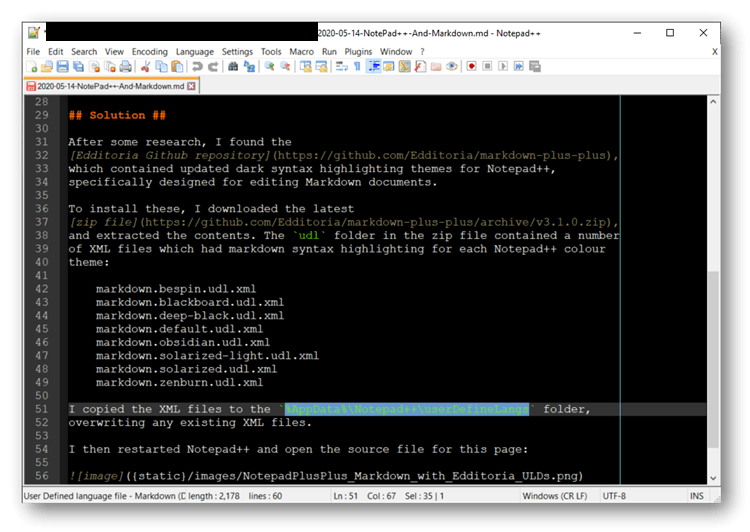Open the Function List icon
The image size is (750, 532).
(x=420, y=66)
